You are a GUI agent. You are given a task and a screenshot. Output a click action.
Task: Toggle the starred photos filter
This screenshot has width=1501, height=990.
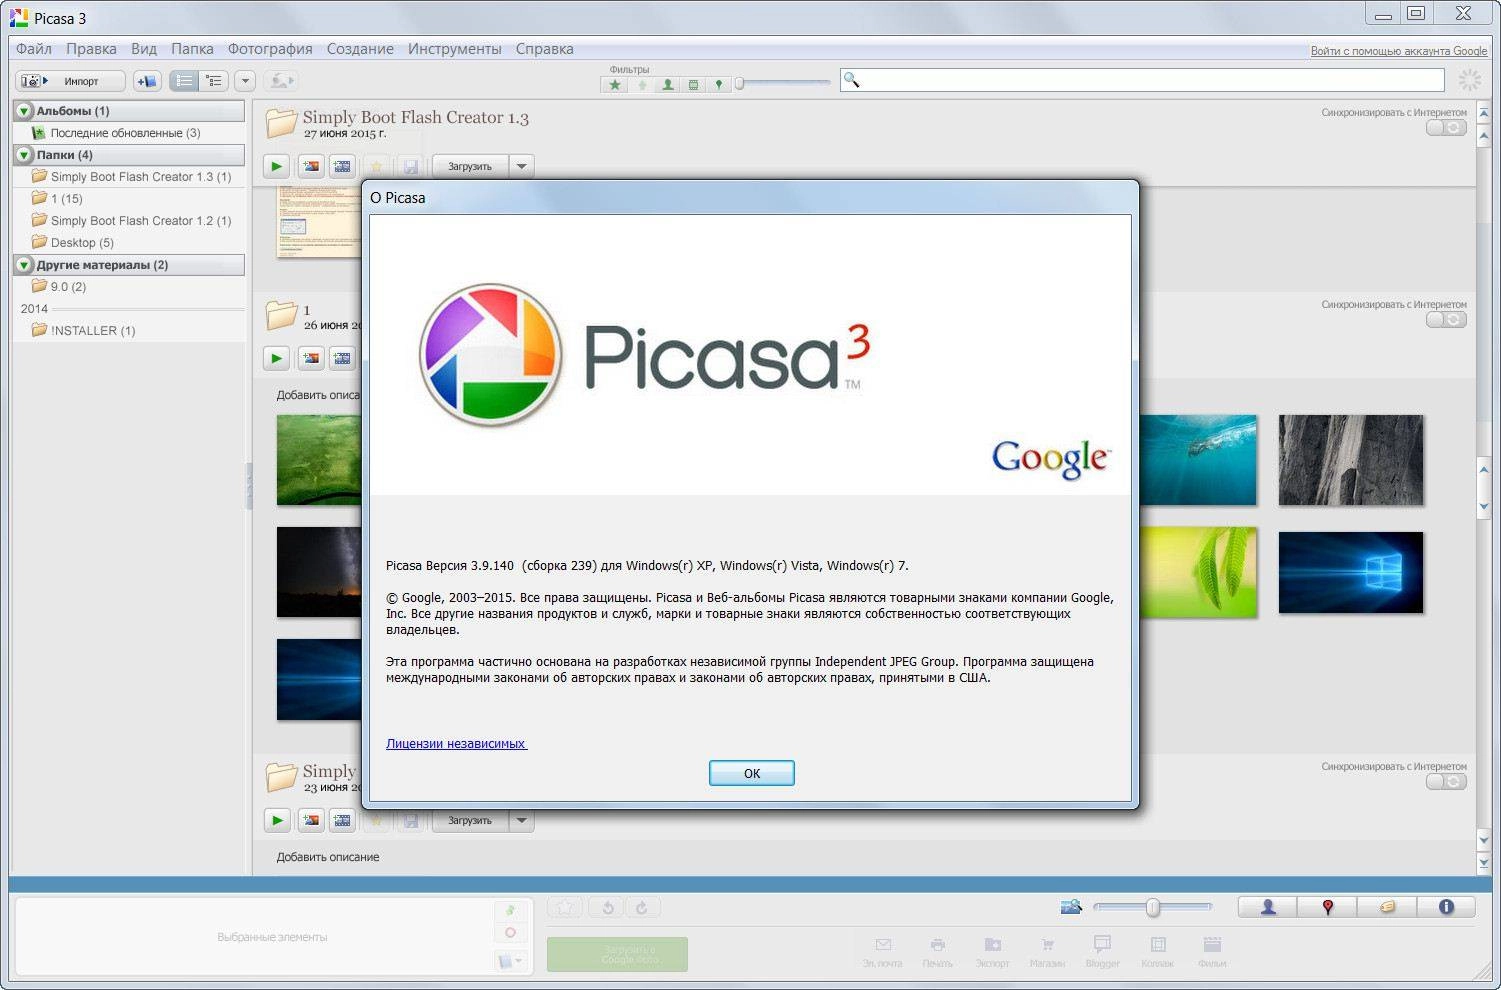coord(615,85)
